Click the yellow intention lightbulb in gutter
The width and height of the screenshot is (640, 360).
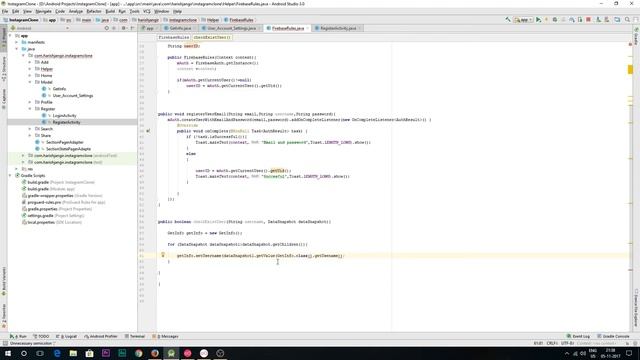pyautogui.click(x=163, y=255)
